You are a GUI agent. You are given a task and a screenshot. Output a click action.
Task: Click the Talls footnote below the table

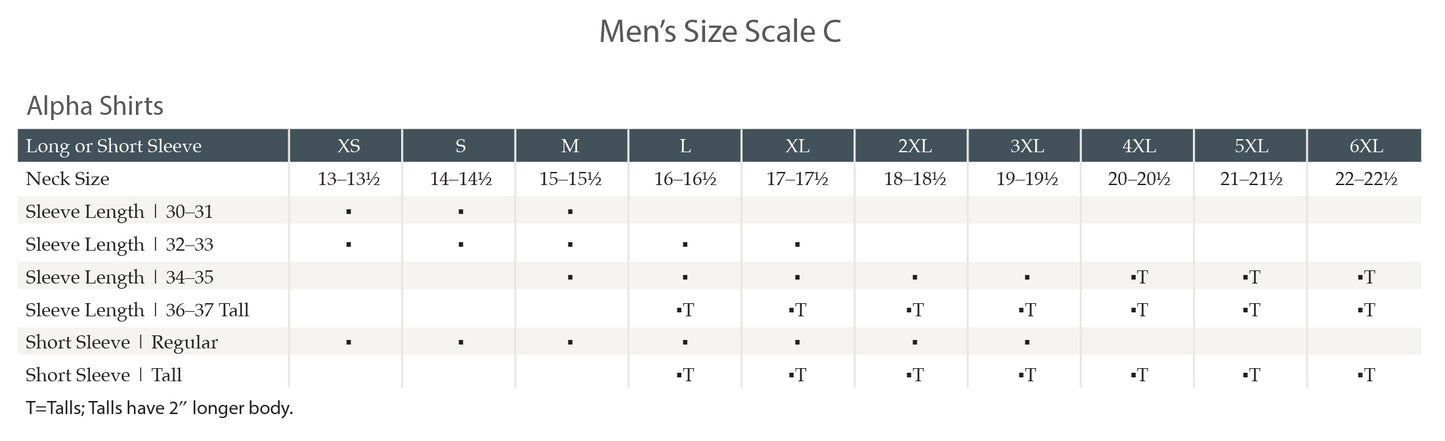click(x=160, y=408)
